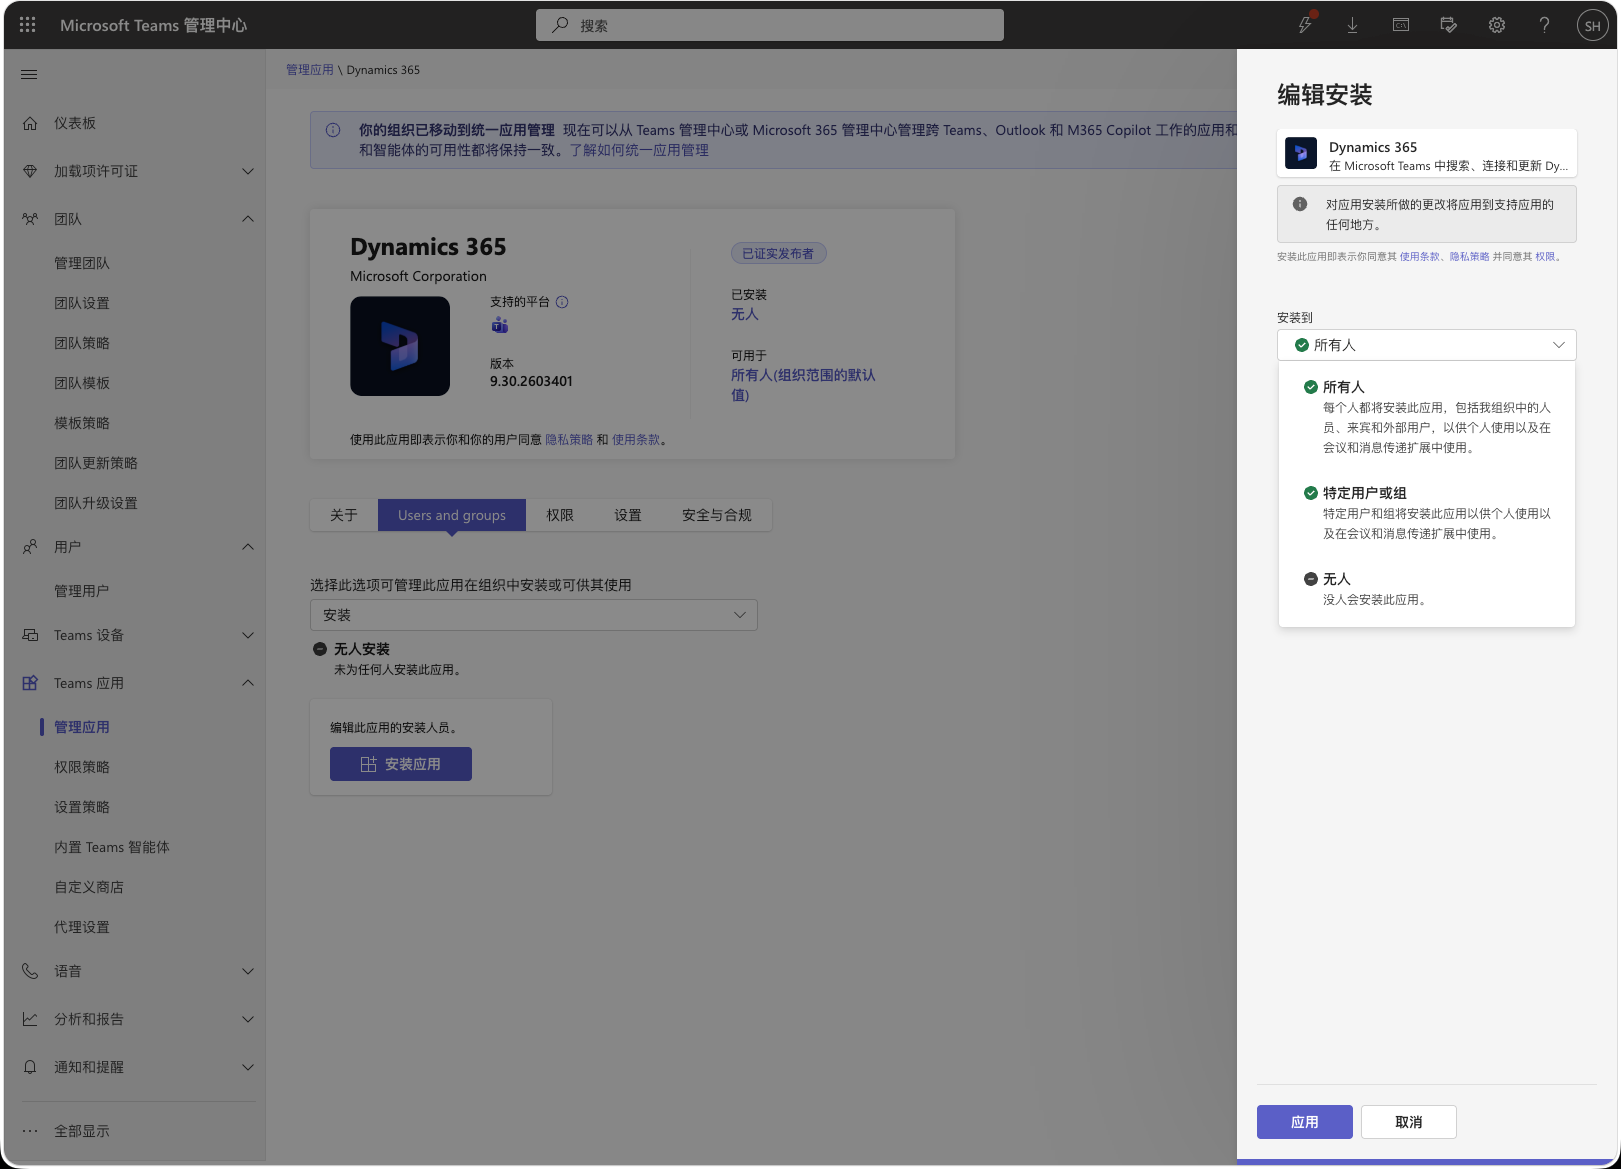
Task: Click the dashboard home icon
Action: pyautogui.click(x=30, y=123)
